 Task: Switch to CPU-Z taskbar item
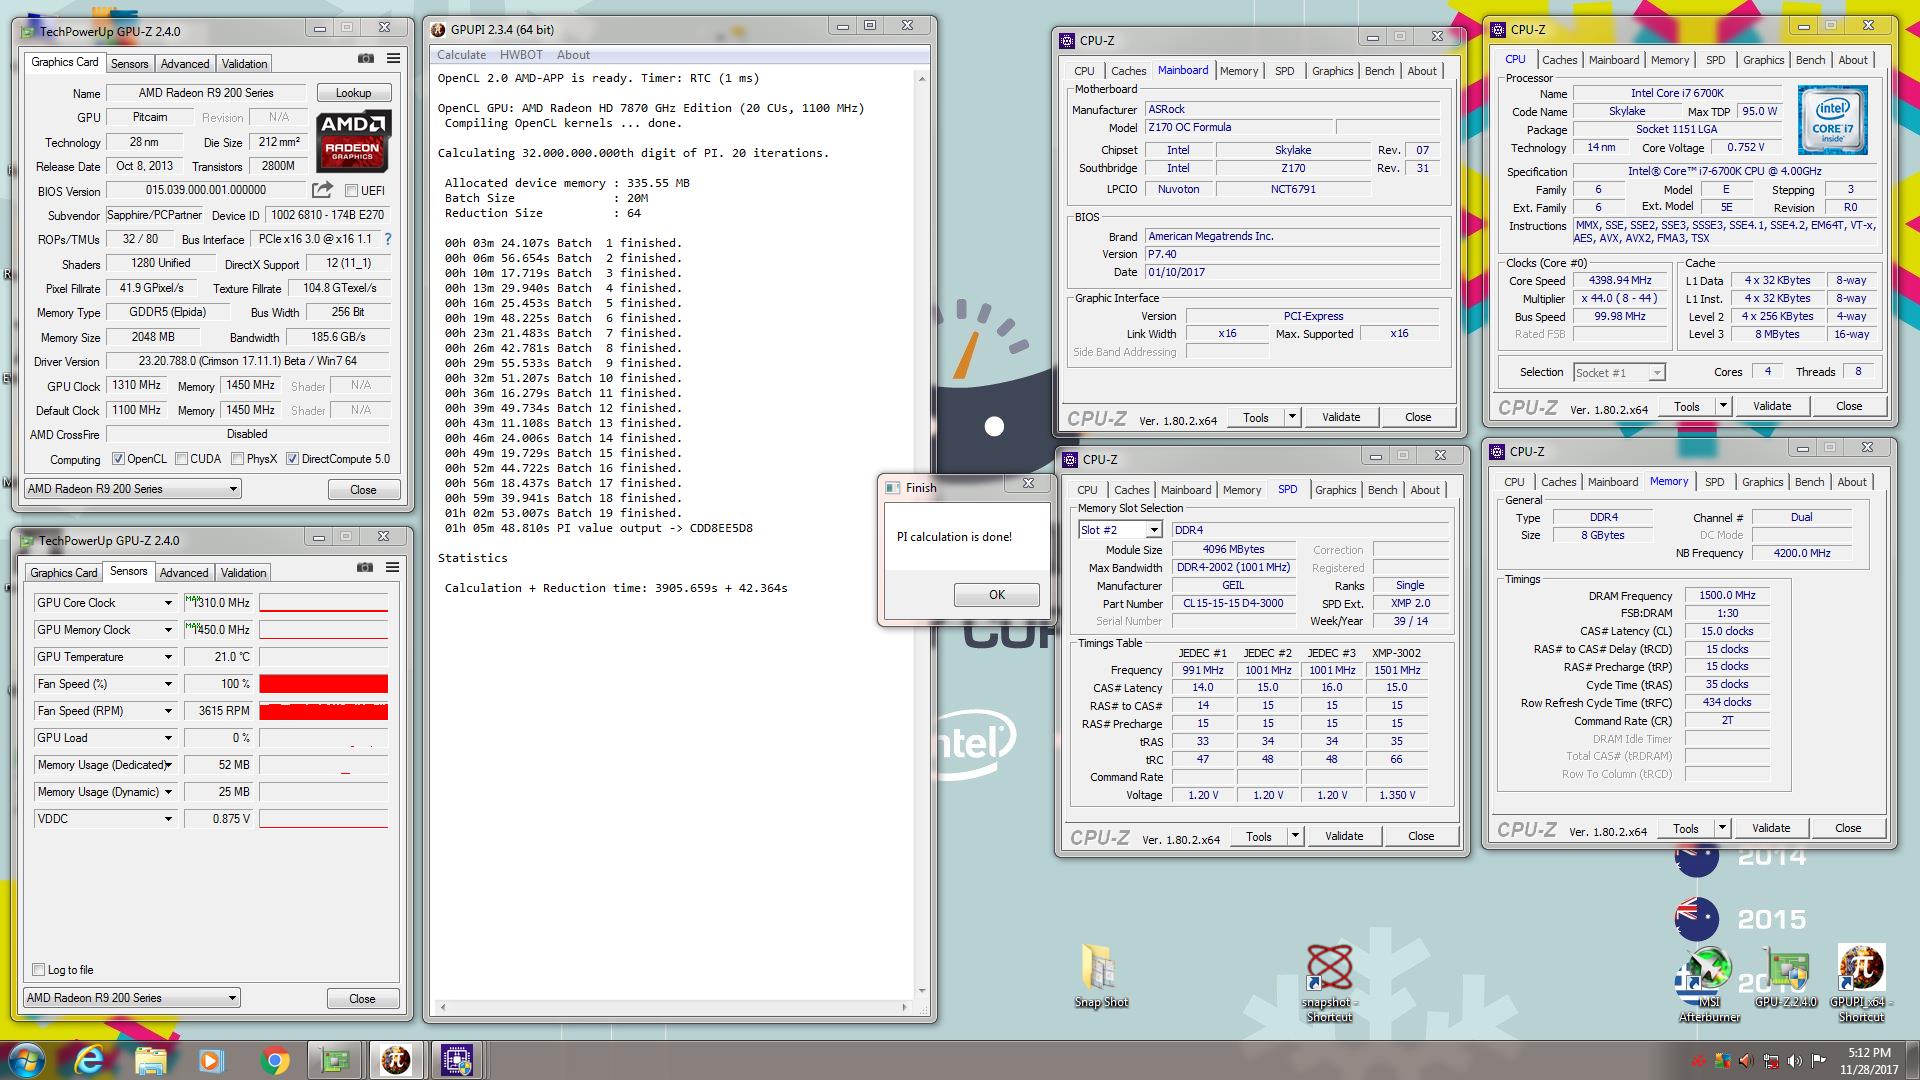[x=457, y=1060]
